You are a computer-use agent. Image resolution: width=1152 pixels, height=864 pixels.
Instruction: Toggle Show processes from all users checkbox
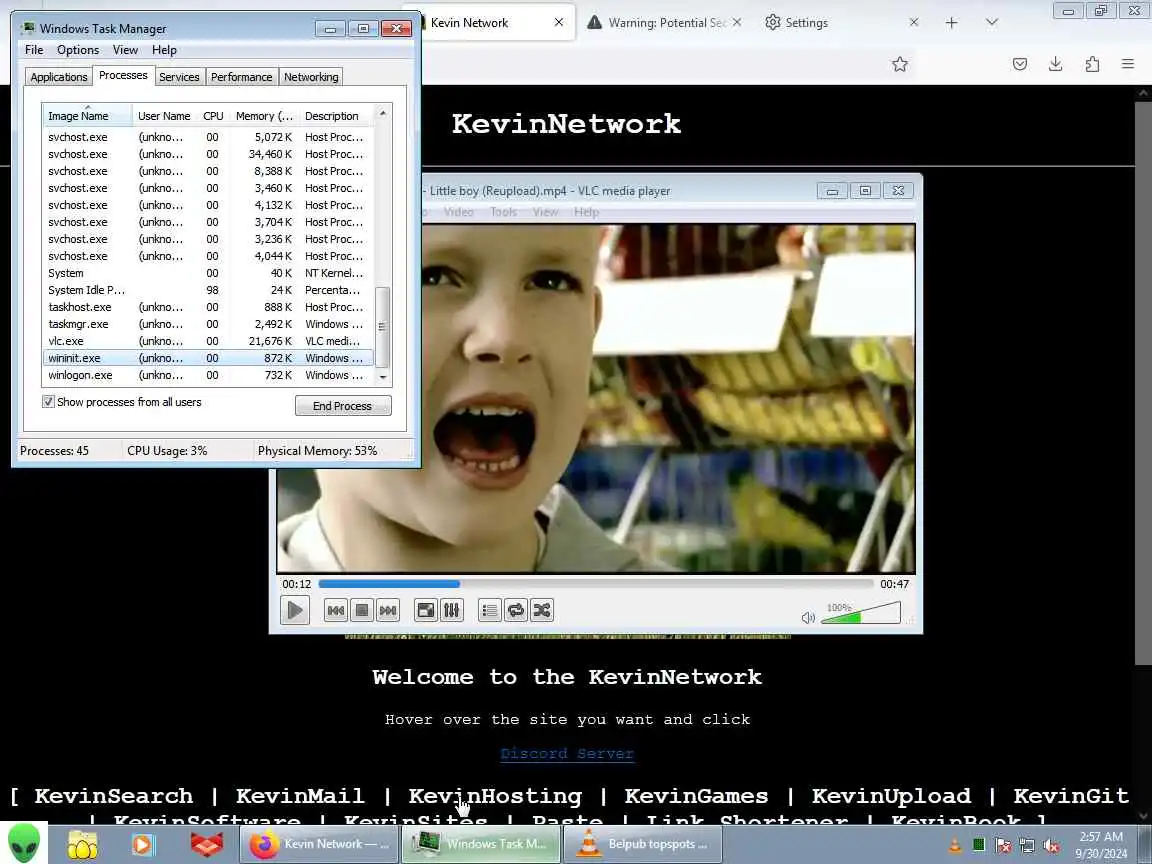pyautogui.click(x=48, y=402)
